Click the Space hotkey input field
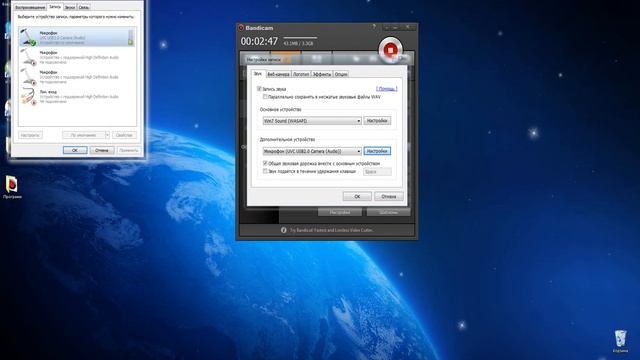 point(377,172)
